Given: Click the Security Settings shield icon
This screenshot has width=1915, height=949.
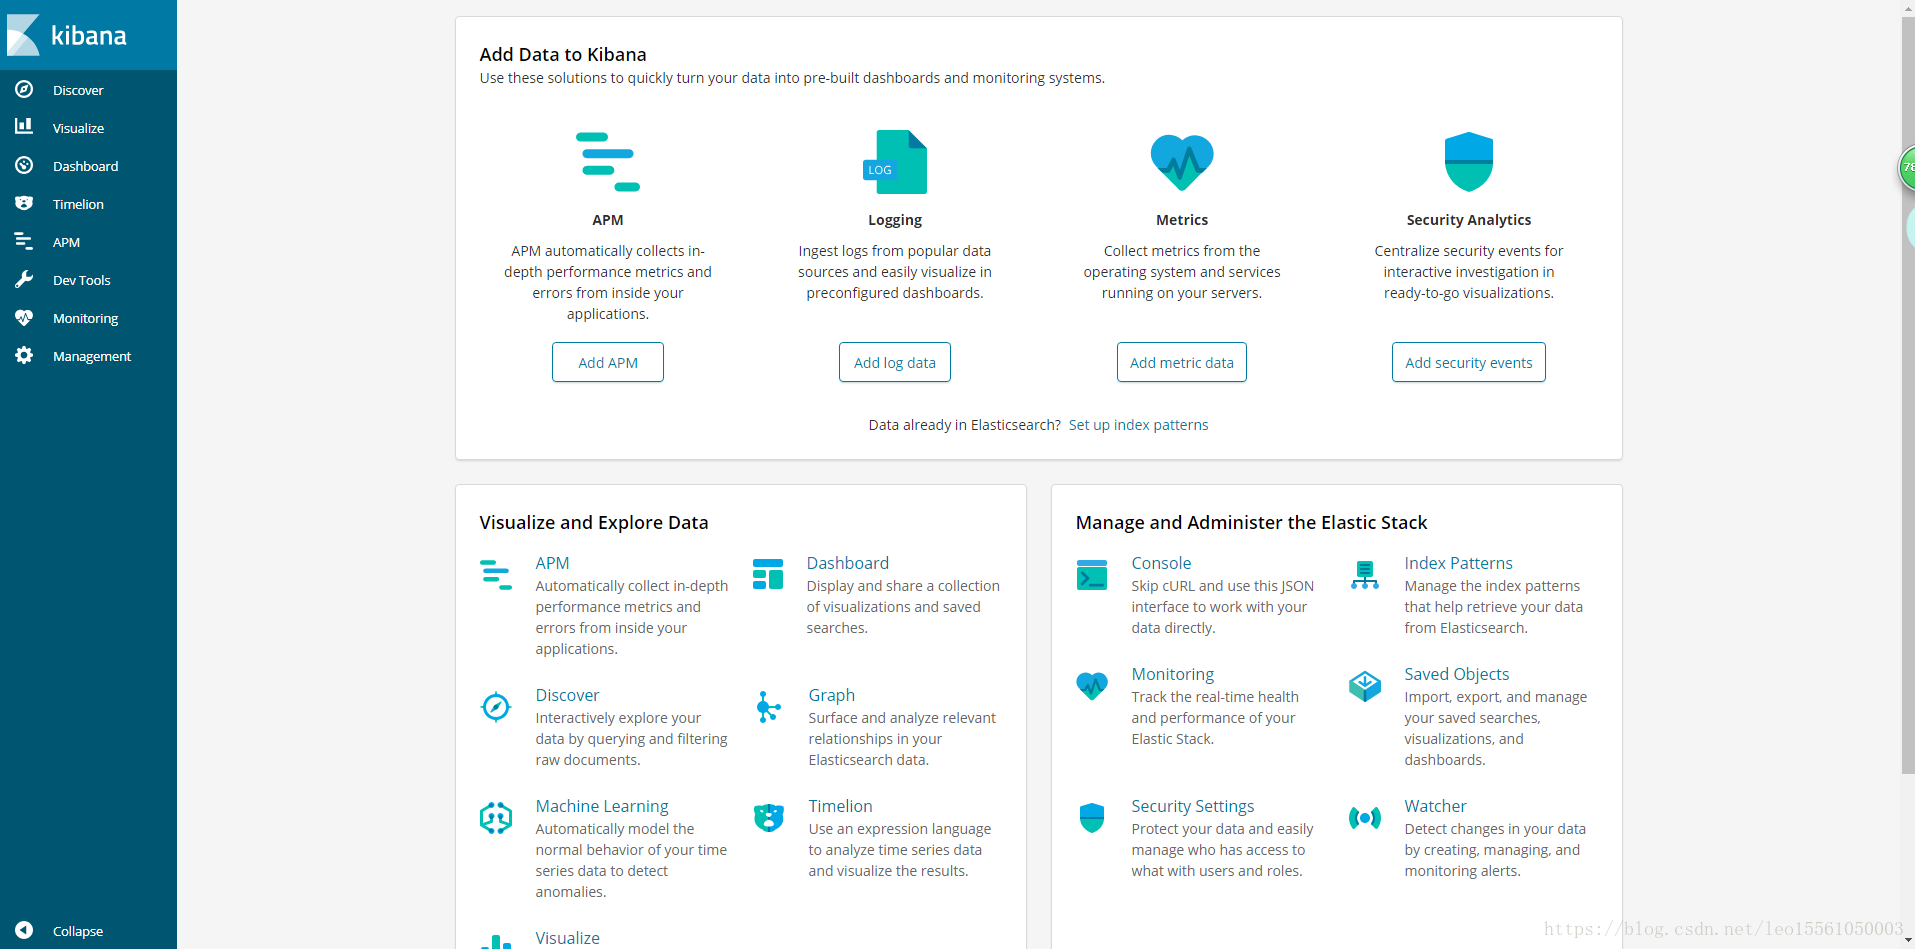Looking at the screenshot, I should [1092, 818].
